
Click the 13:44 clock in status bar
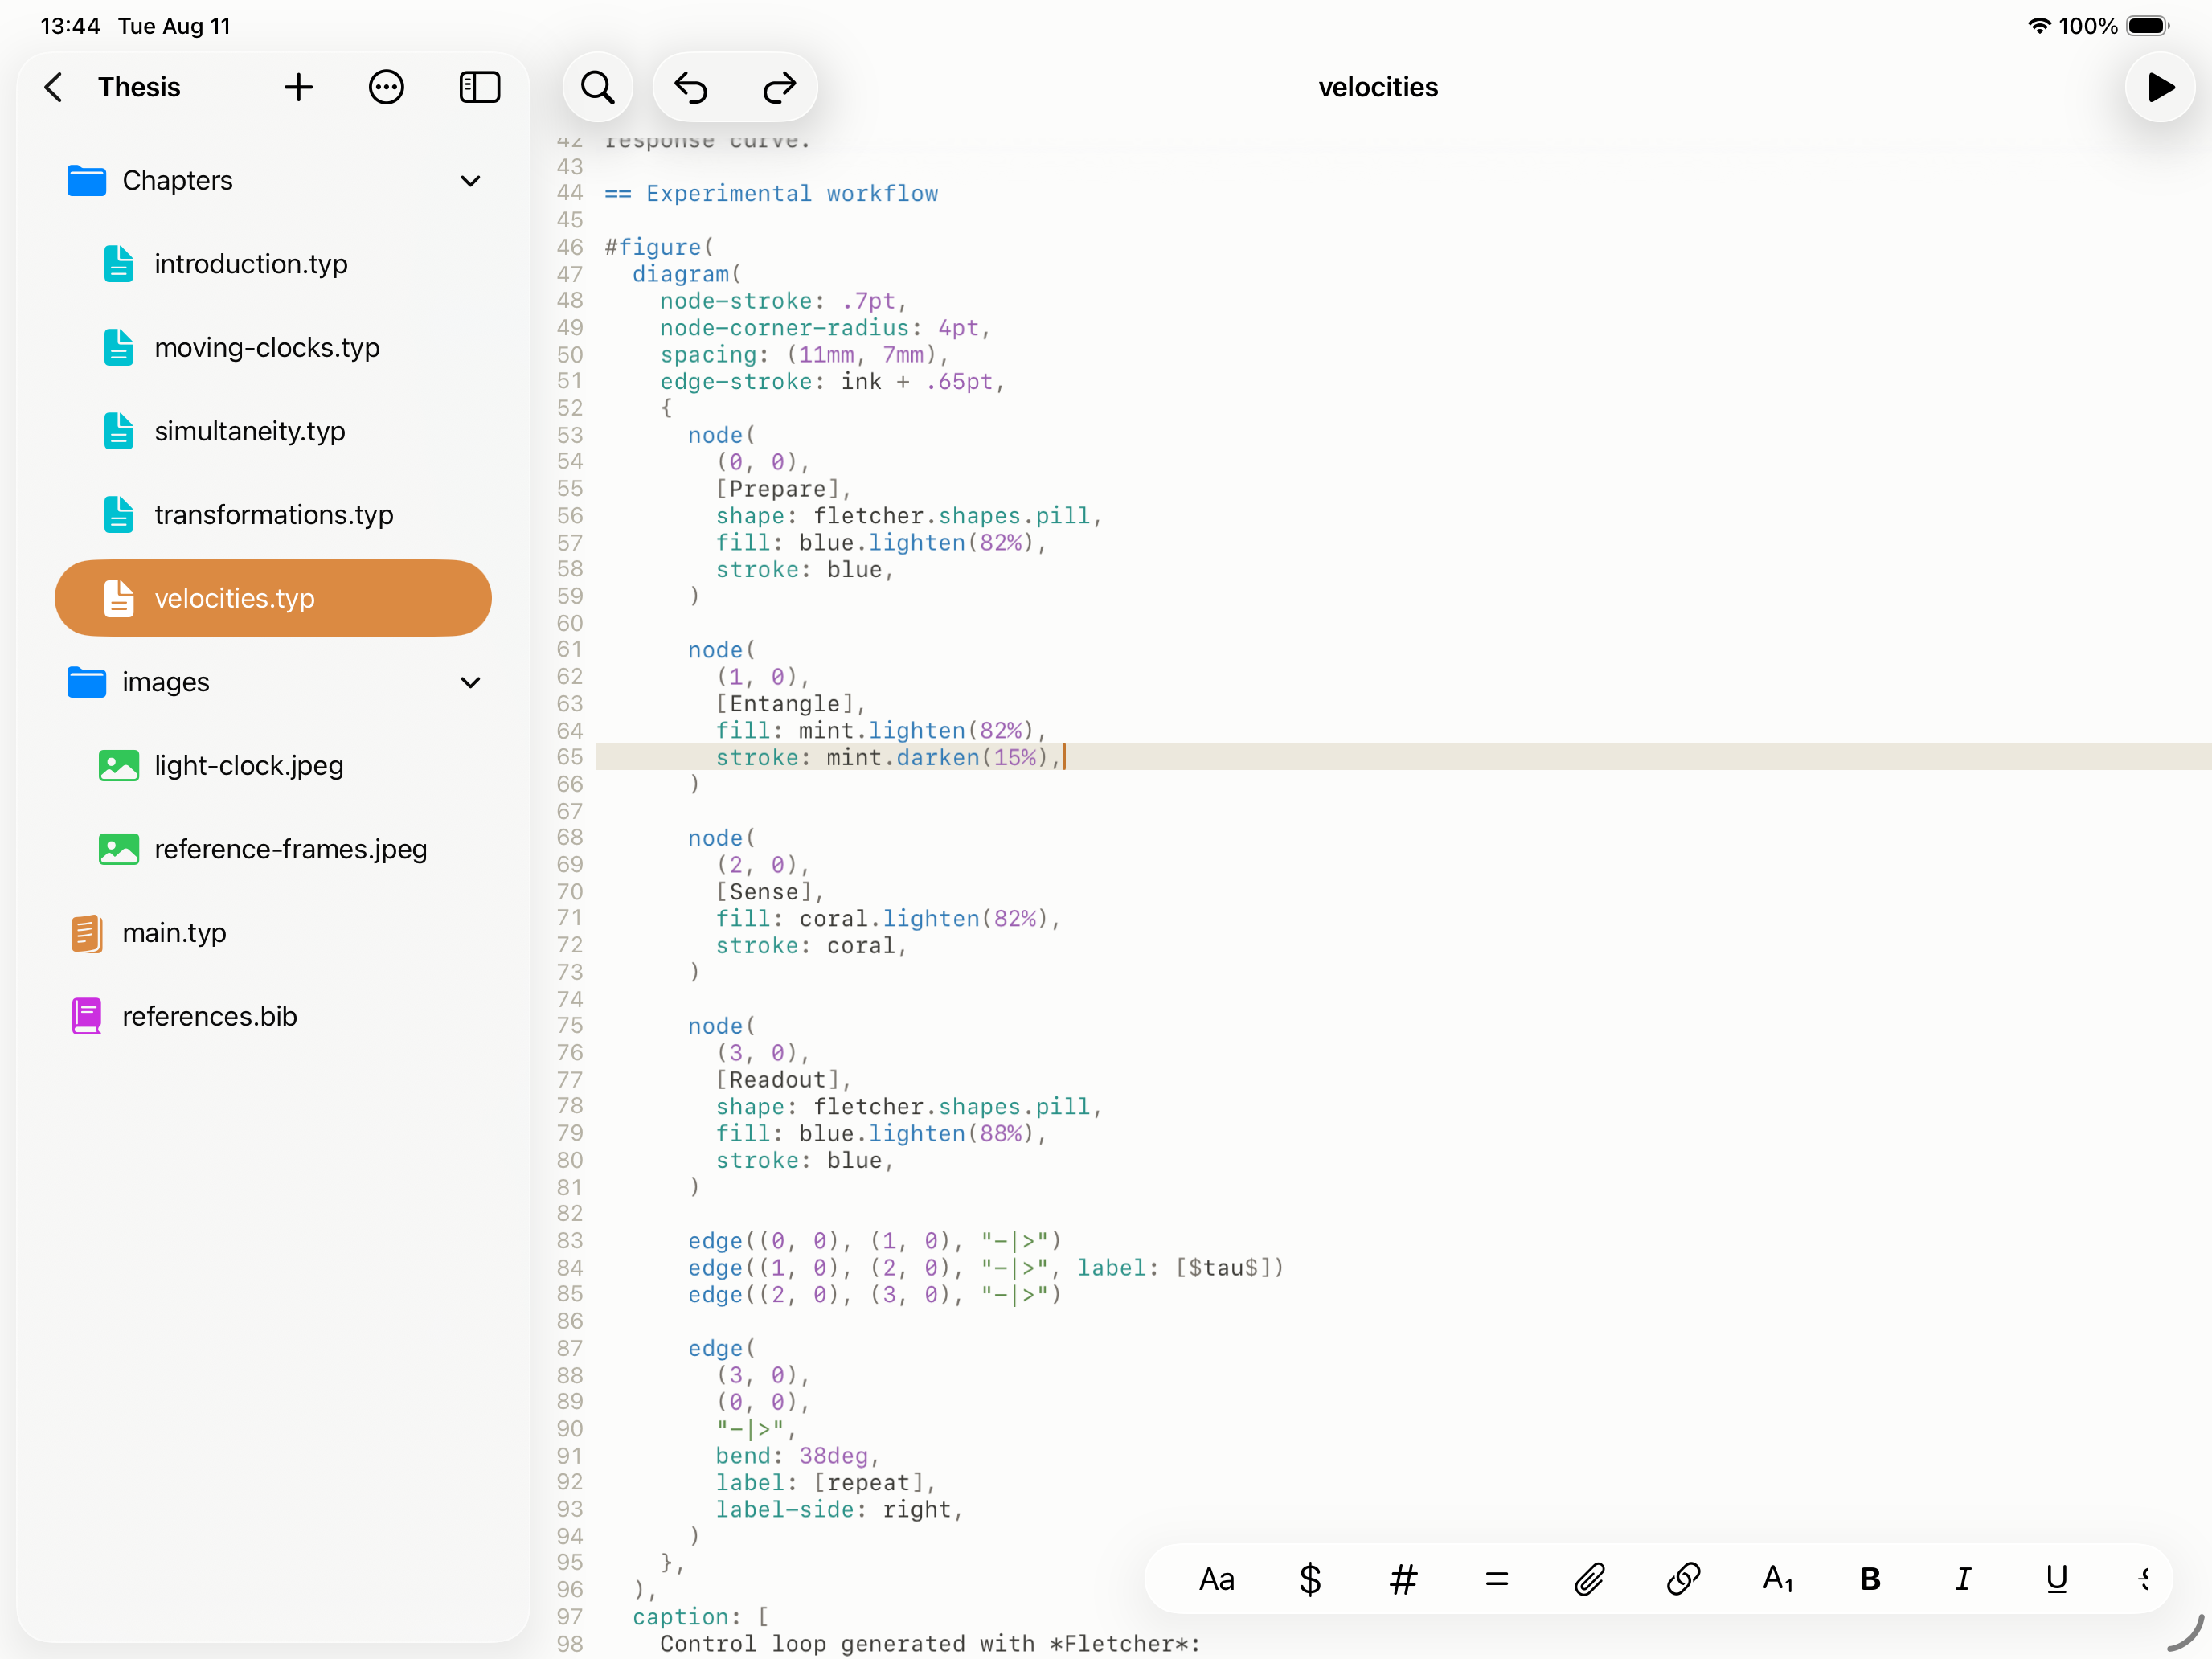[x=70, y=26]
